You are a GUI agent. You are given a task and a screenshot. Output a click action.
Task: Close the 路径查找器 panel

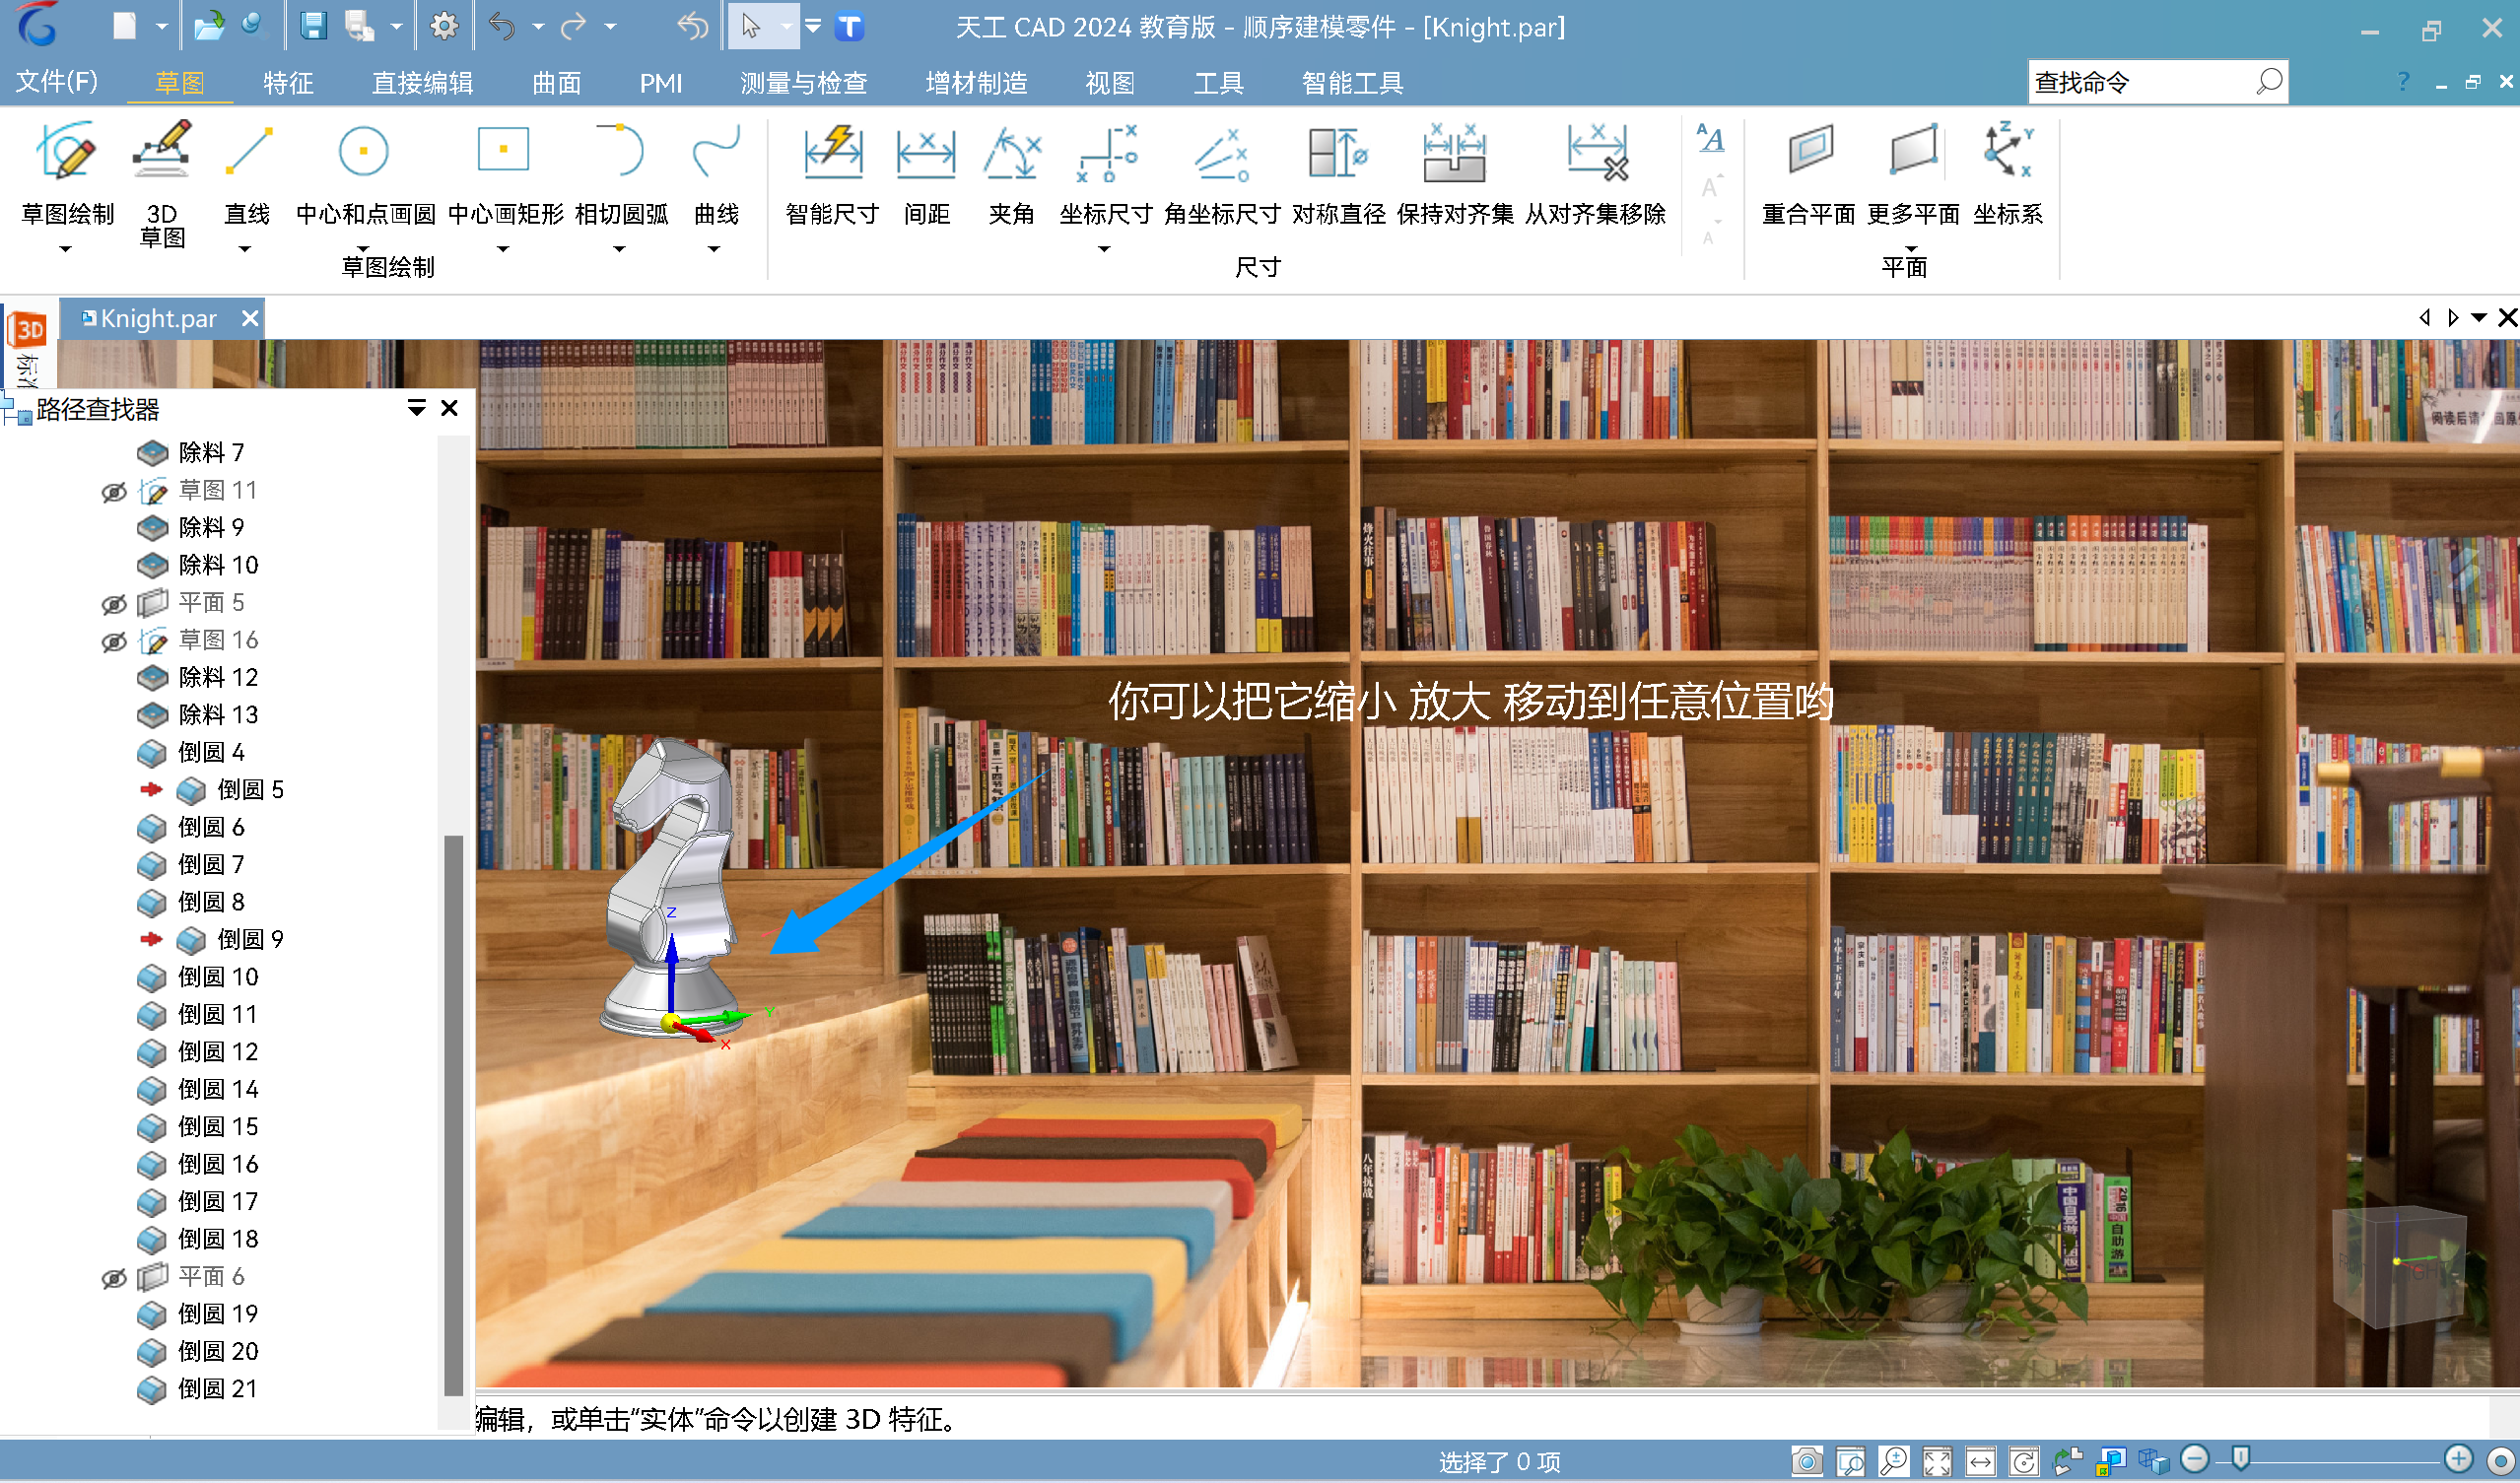tap(449, 408)
